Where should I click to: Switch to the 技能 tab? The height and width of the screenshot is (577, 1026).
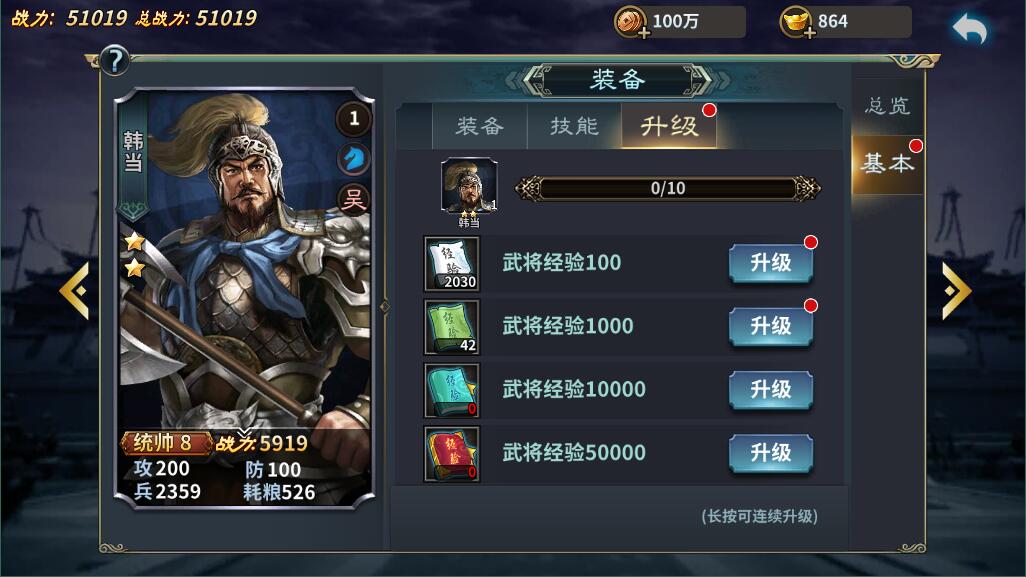pyautogui.click(x=574, y=126)
